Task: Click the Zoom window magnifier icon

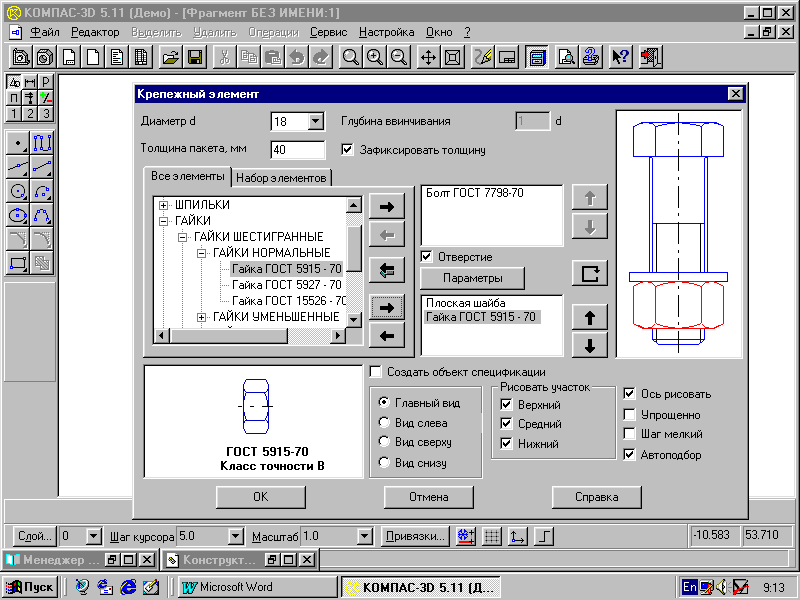Action: click(351, 57)
